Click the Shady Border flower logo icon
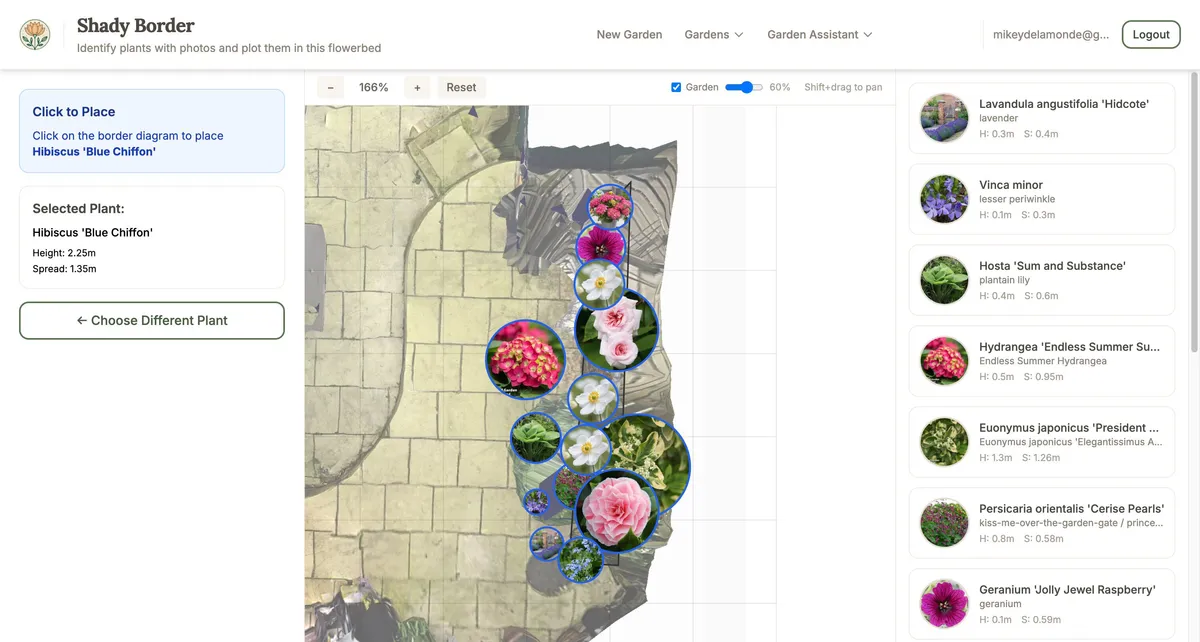The width and height of the screenshot is (1200, 642). pos(35,33)
